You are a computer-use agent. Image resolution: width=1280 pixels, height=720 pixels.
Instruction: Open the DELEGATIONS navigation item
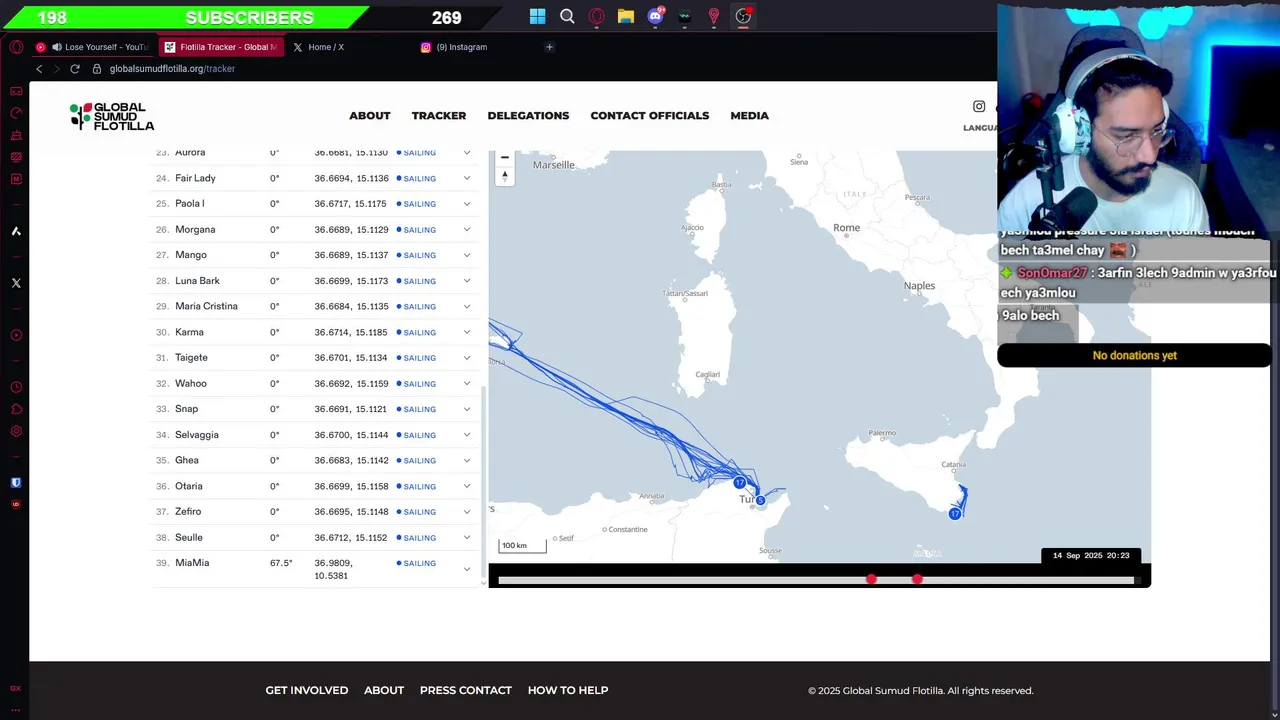tap(528, 116)
